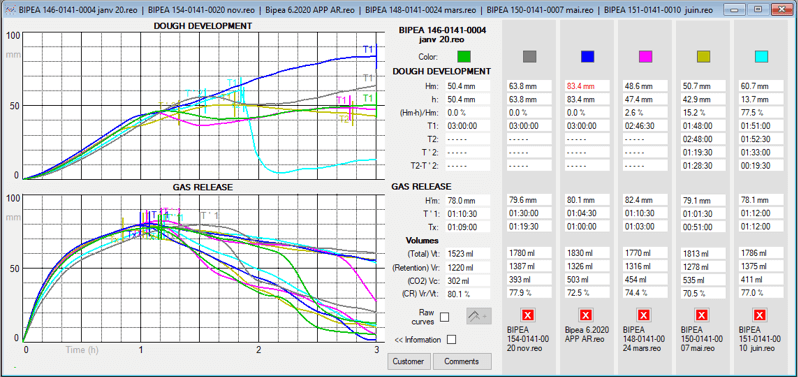This screenshot has width=798, height=377.
Task: Remove BIPEA 148-0141-00 24 mars.reo with its red X
Action: pyautogui.click(x=644, y=315)
